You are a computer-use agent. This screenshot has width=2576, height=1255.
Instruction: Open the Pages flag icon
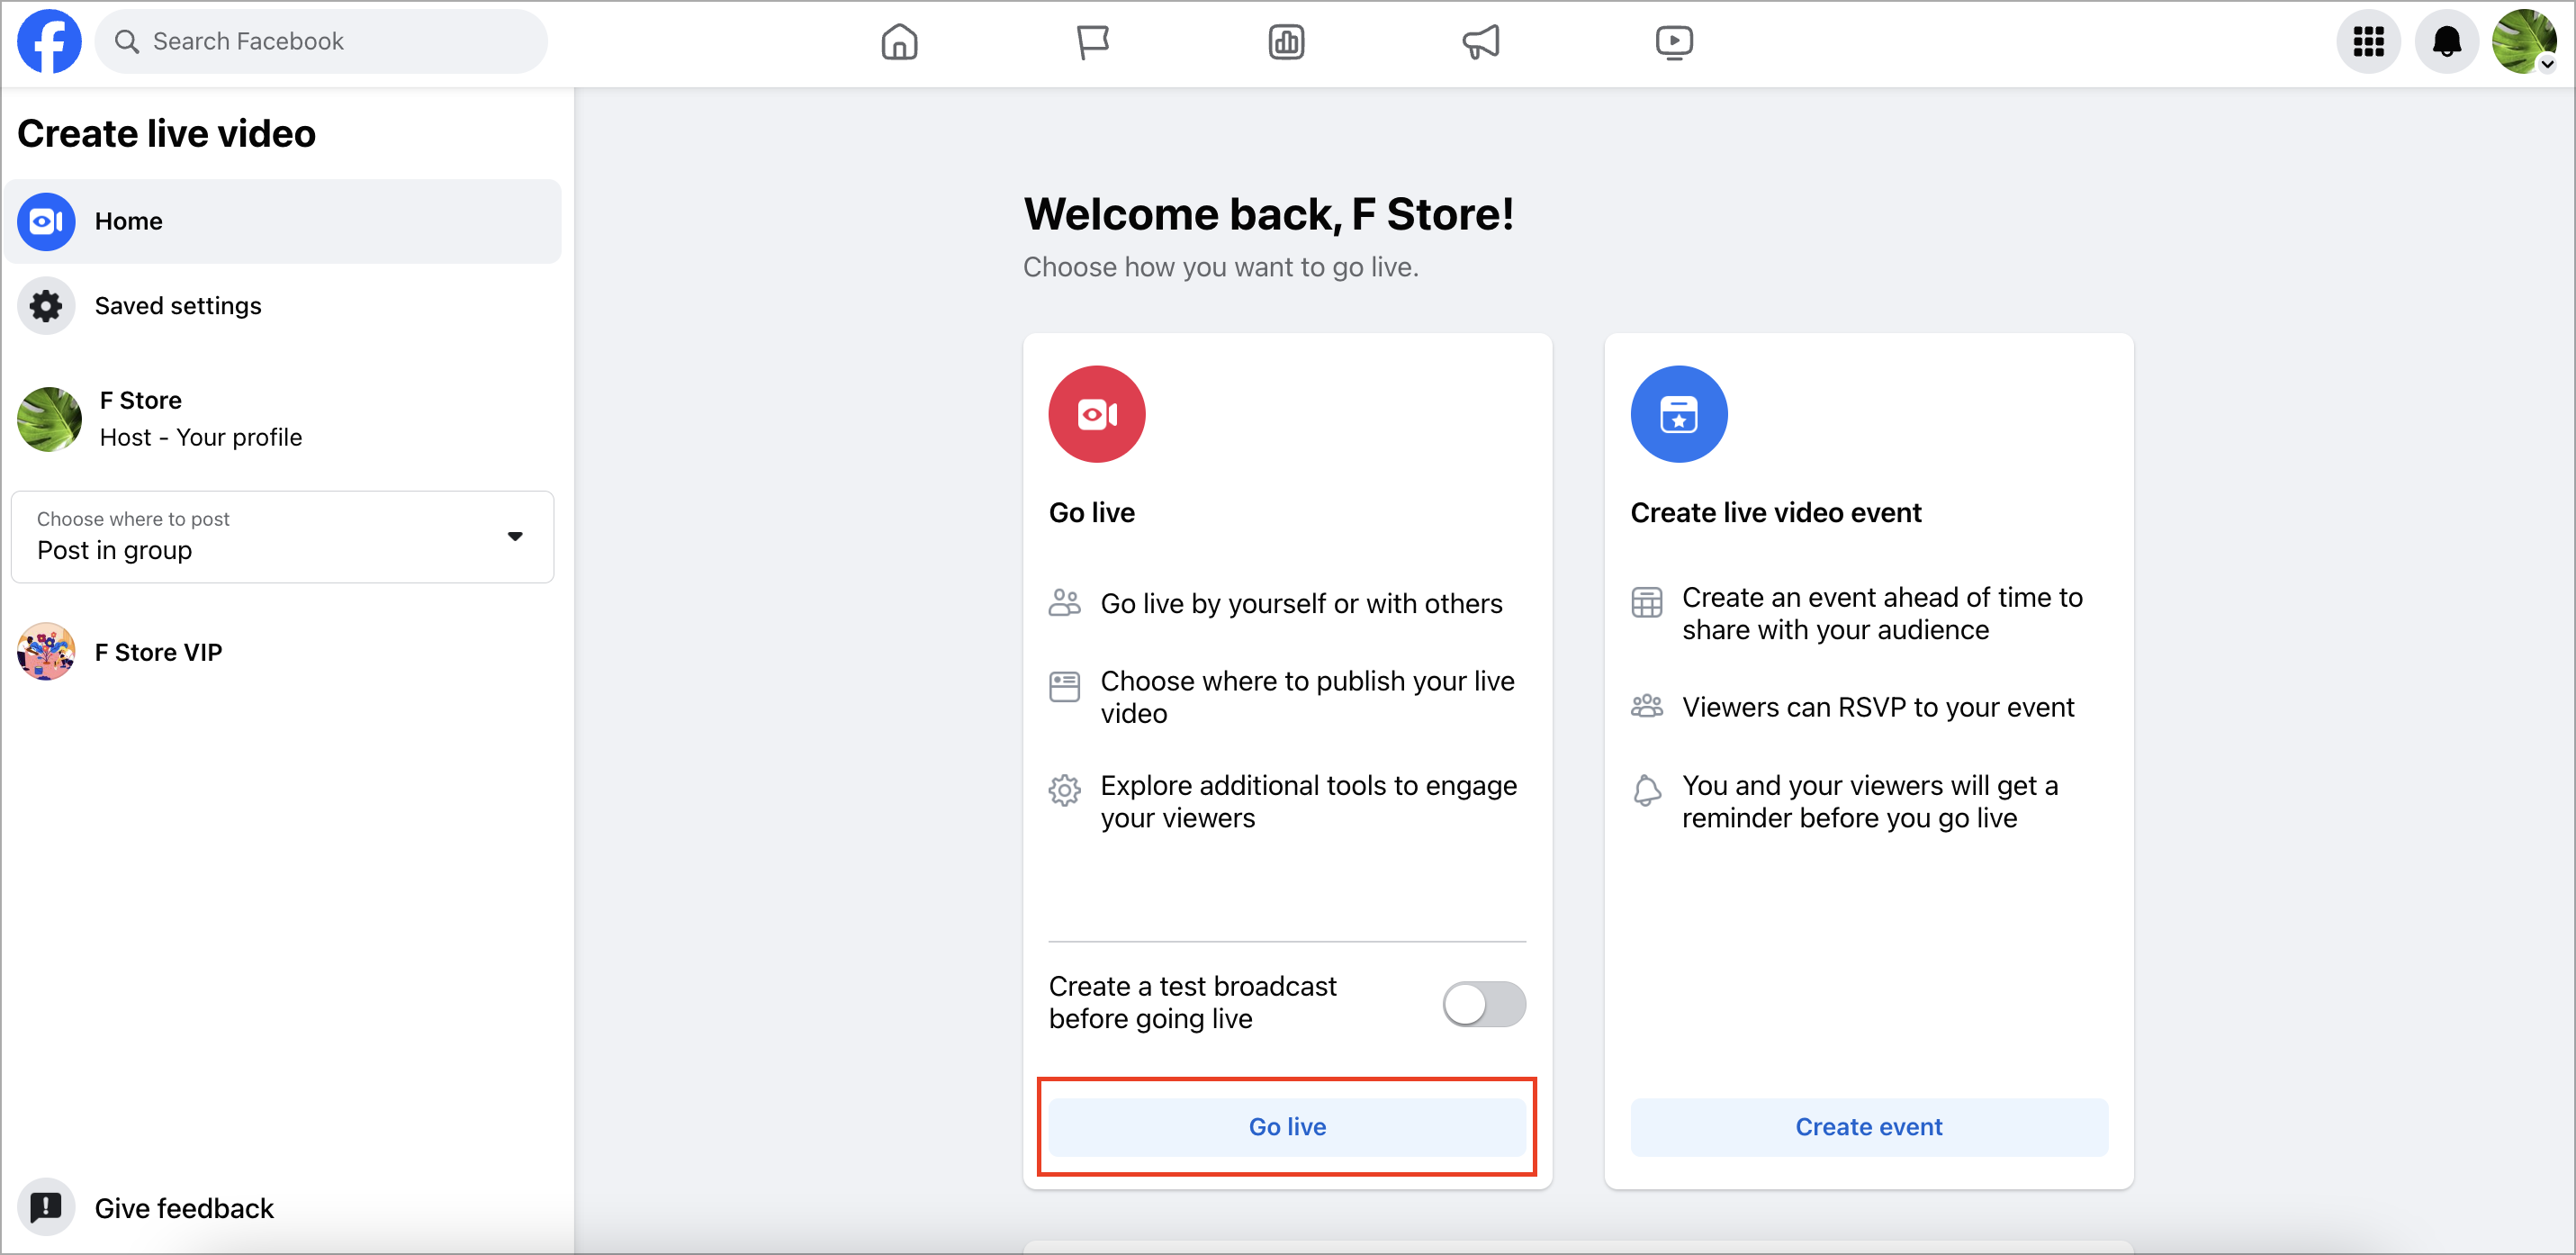coord(1092,42)
